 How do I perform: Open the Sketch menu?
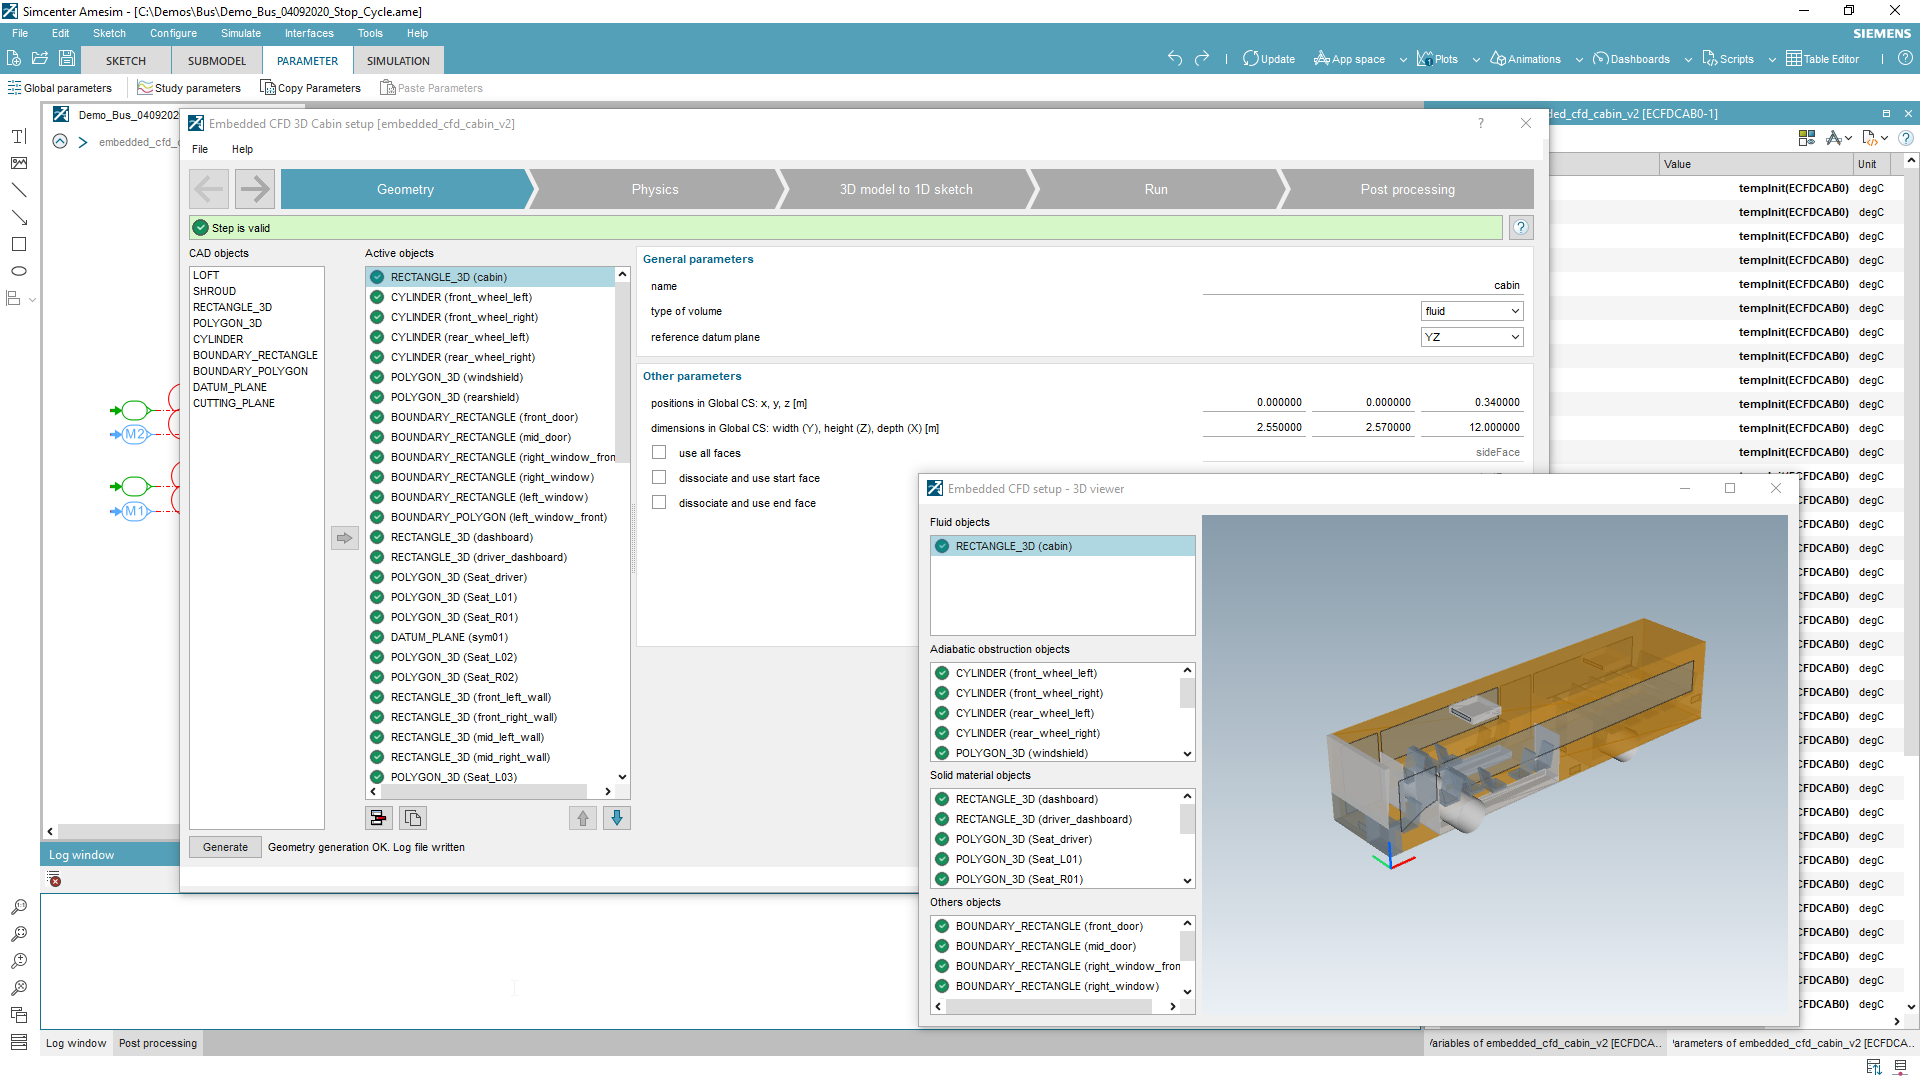pyautogui.click(x=108, y=33)
